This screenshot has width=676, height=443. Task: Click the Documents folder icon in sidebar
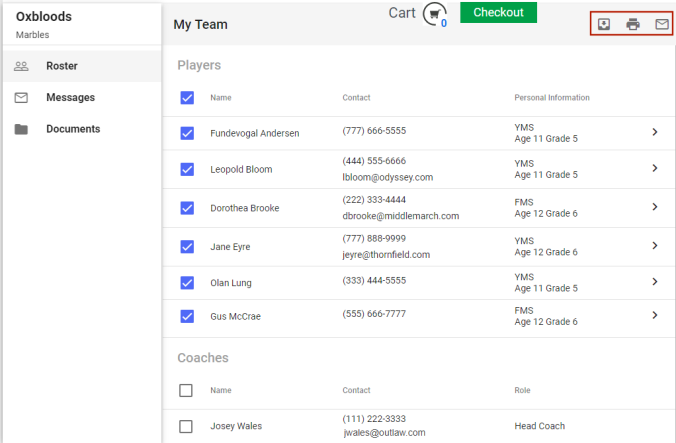21,129
